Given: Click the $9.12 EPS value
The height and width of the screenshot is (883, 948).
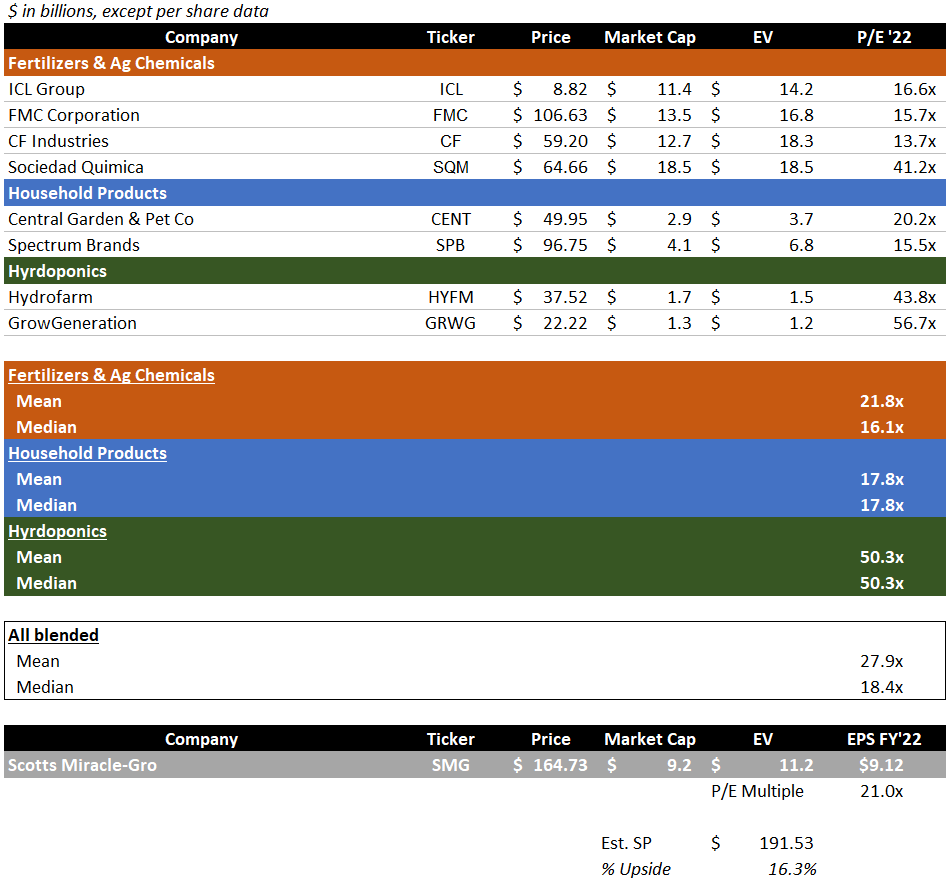Looking at the screenshot, I should click(x=881, y=765).
